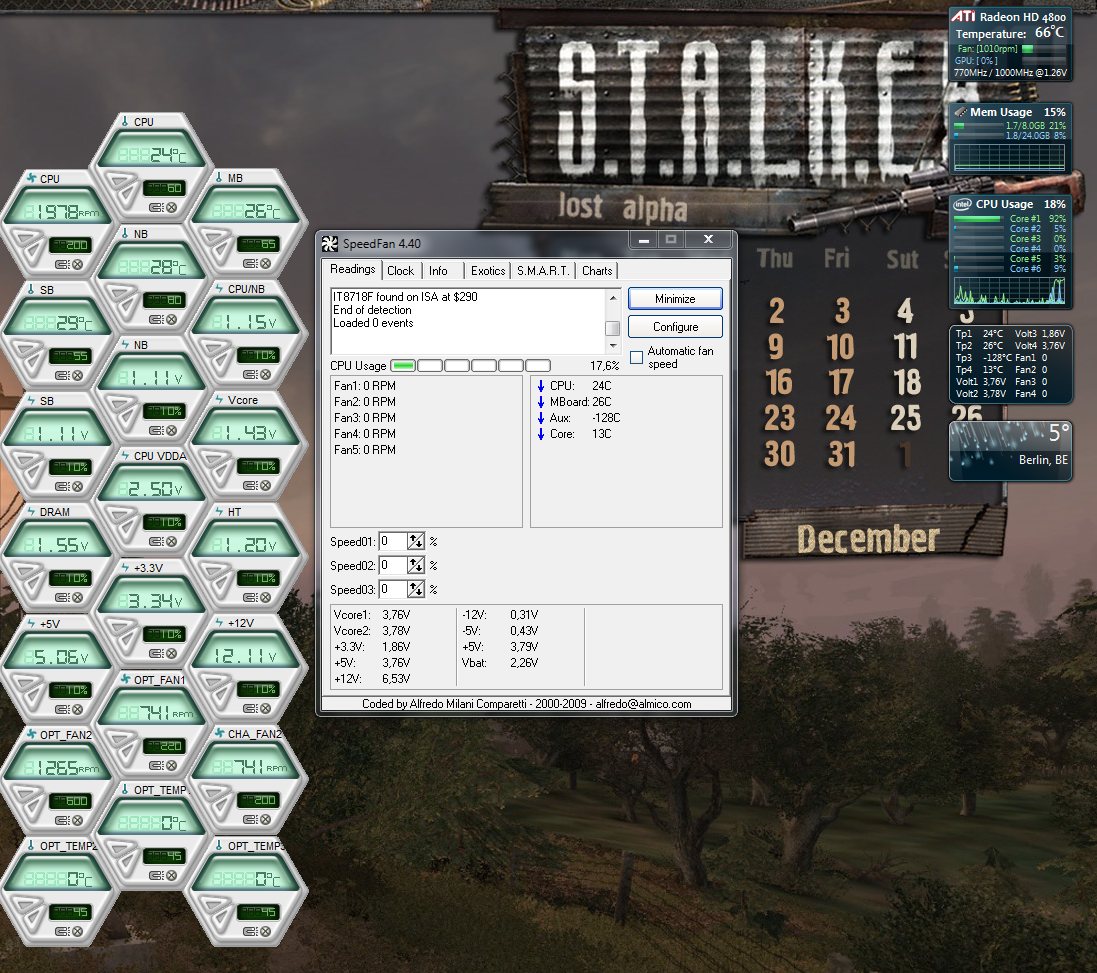Enable the Automatic fan speed checkbox
This screenshot has width=1097, height=973.
(636, 357)
